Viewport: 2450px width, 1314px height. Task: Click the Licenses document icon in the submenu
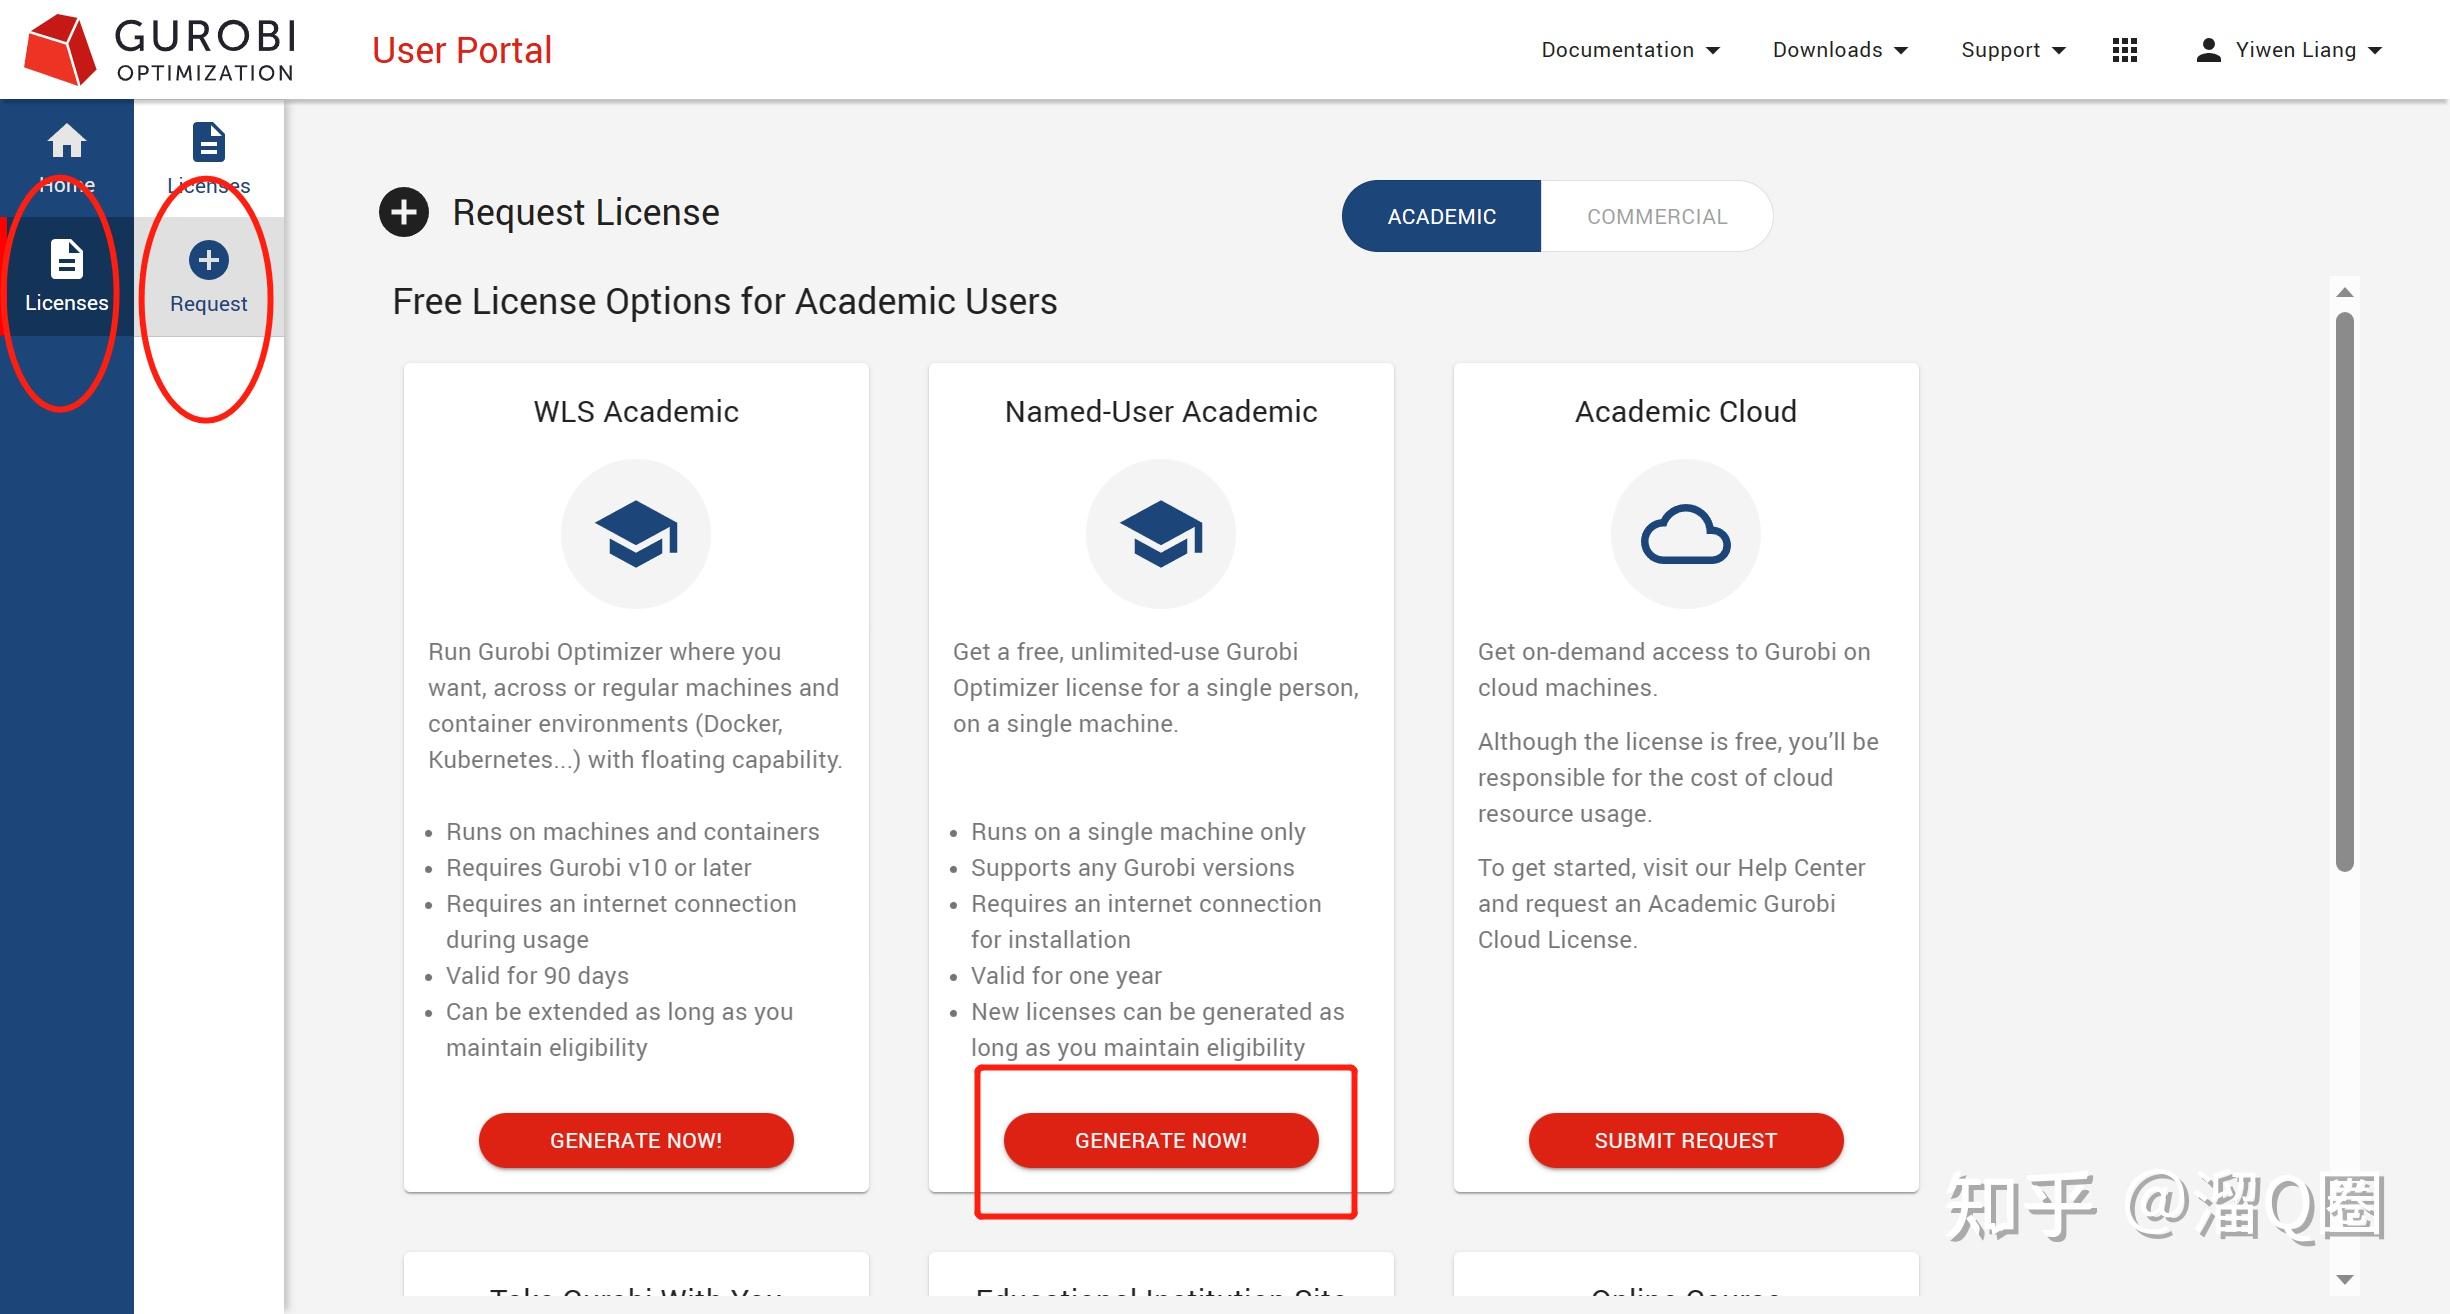click(208, 143)
